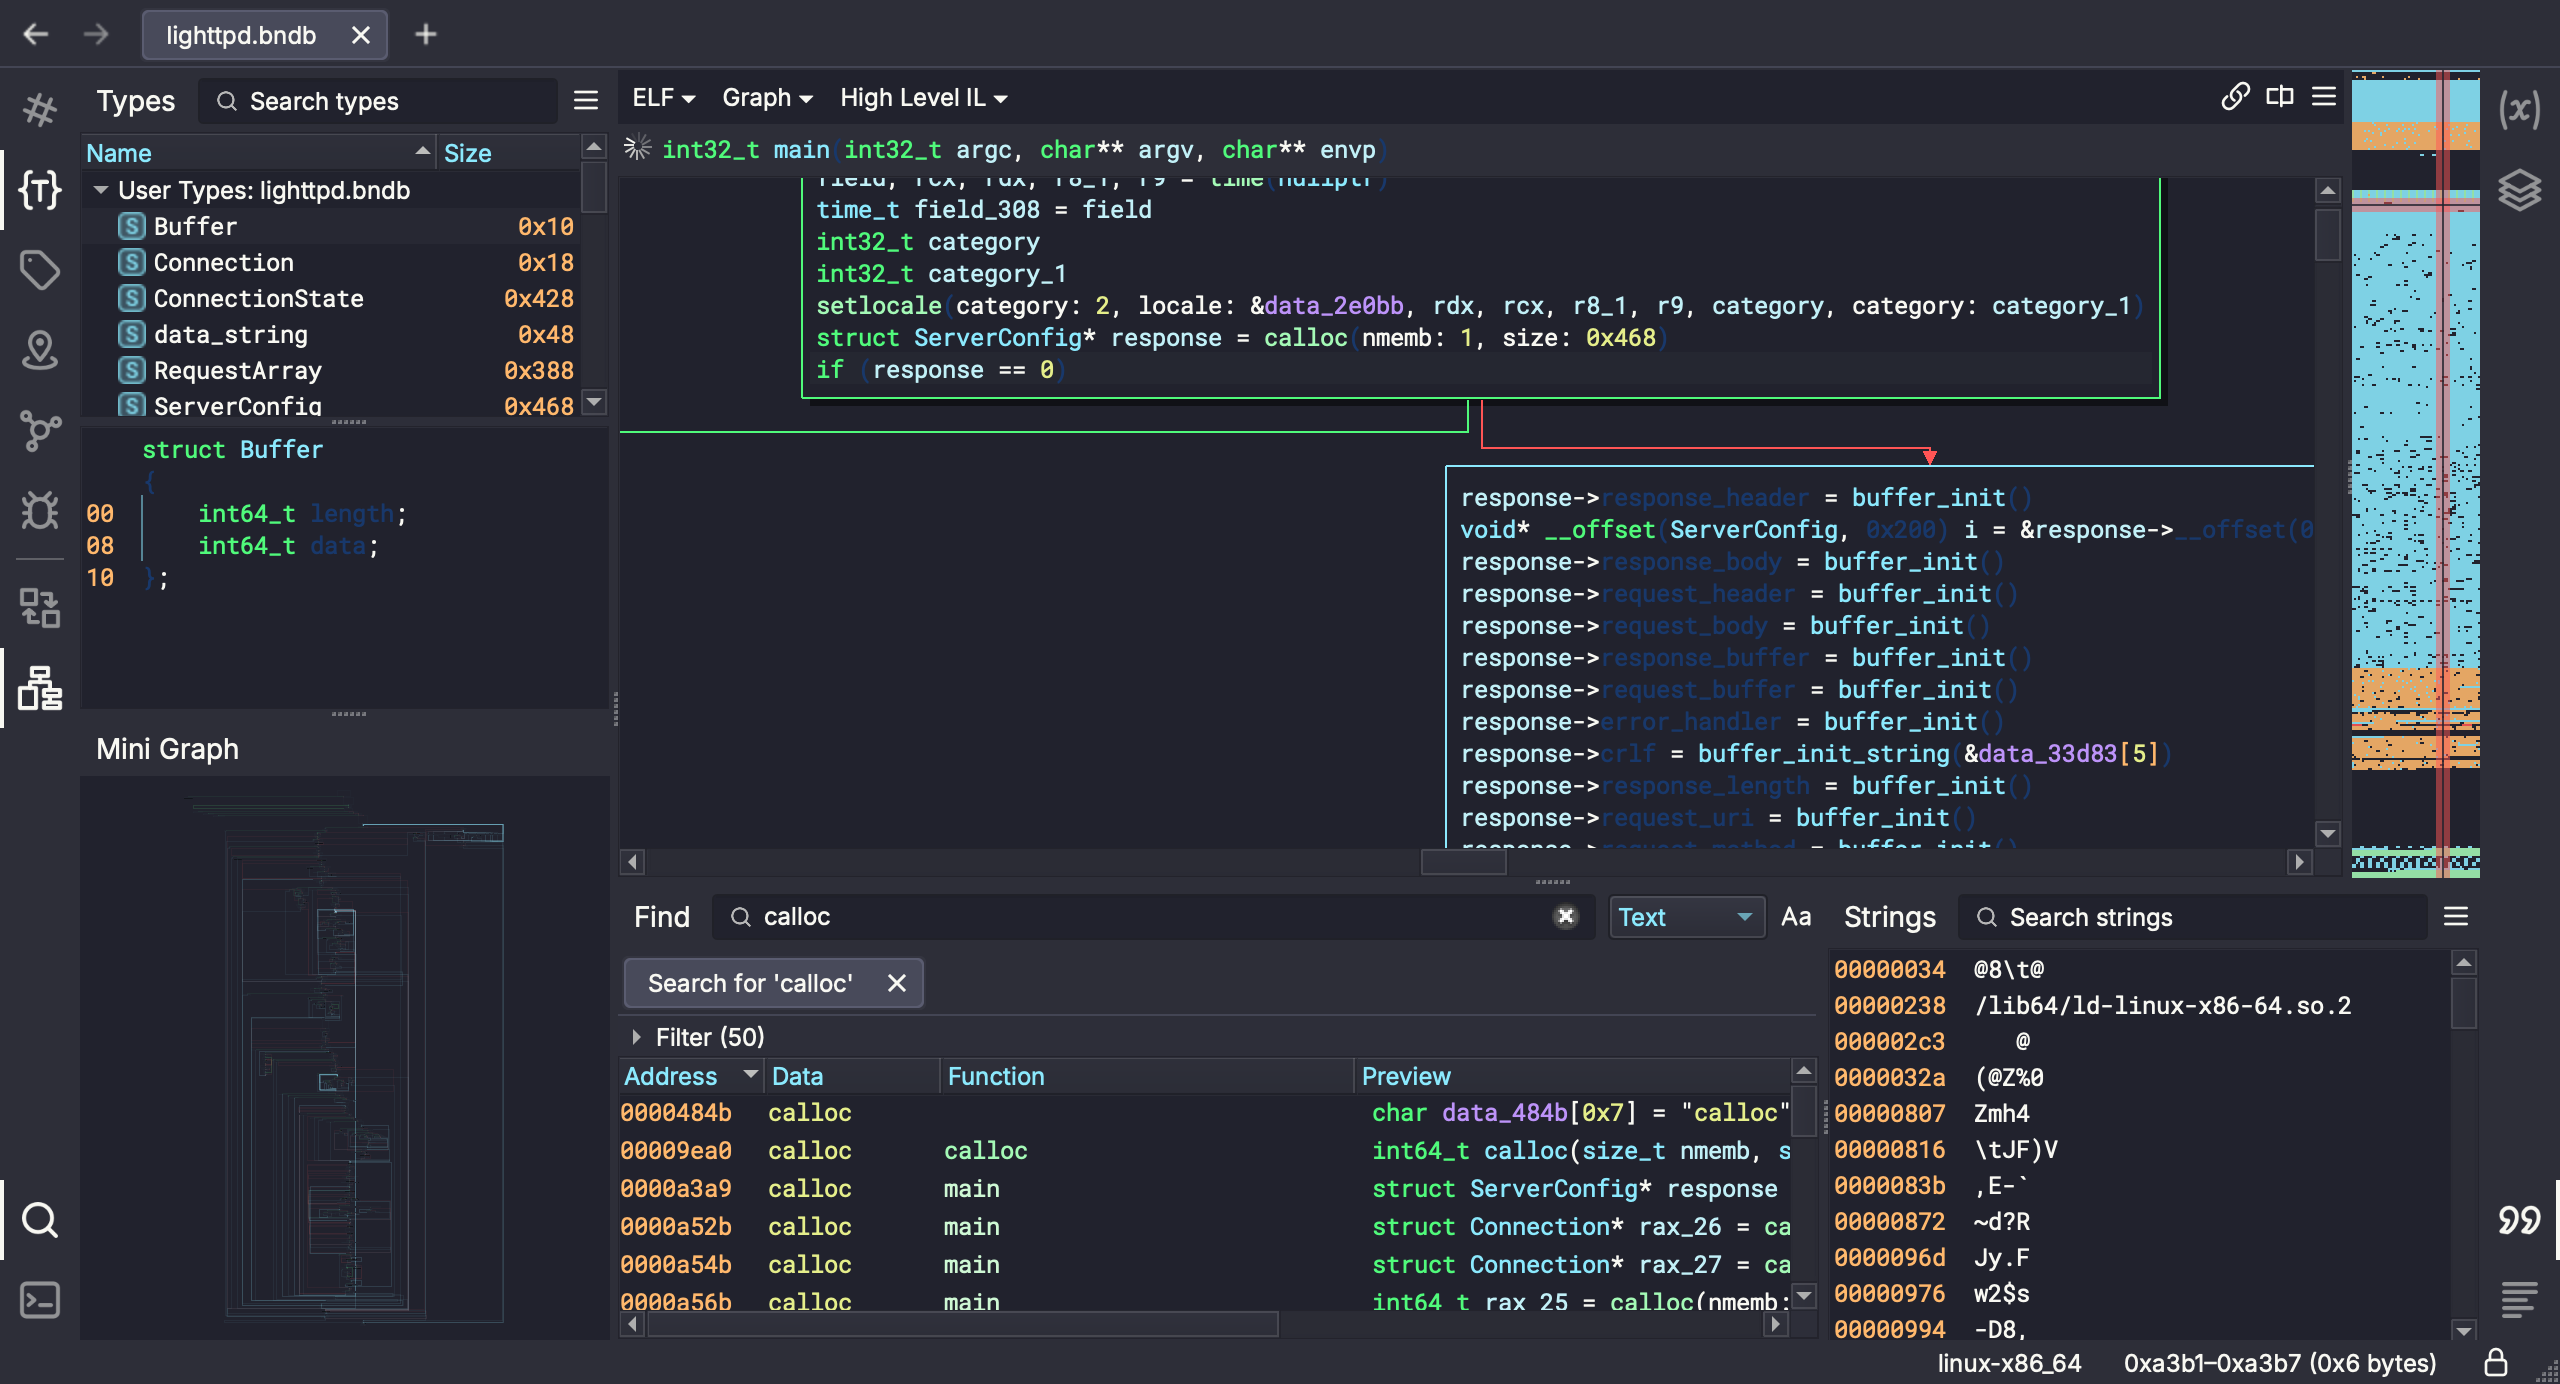This screenshot has height=1384, width=2560.
Task: Clear the calloc find field
Action: click(x=1565, y=917)
